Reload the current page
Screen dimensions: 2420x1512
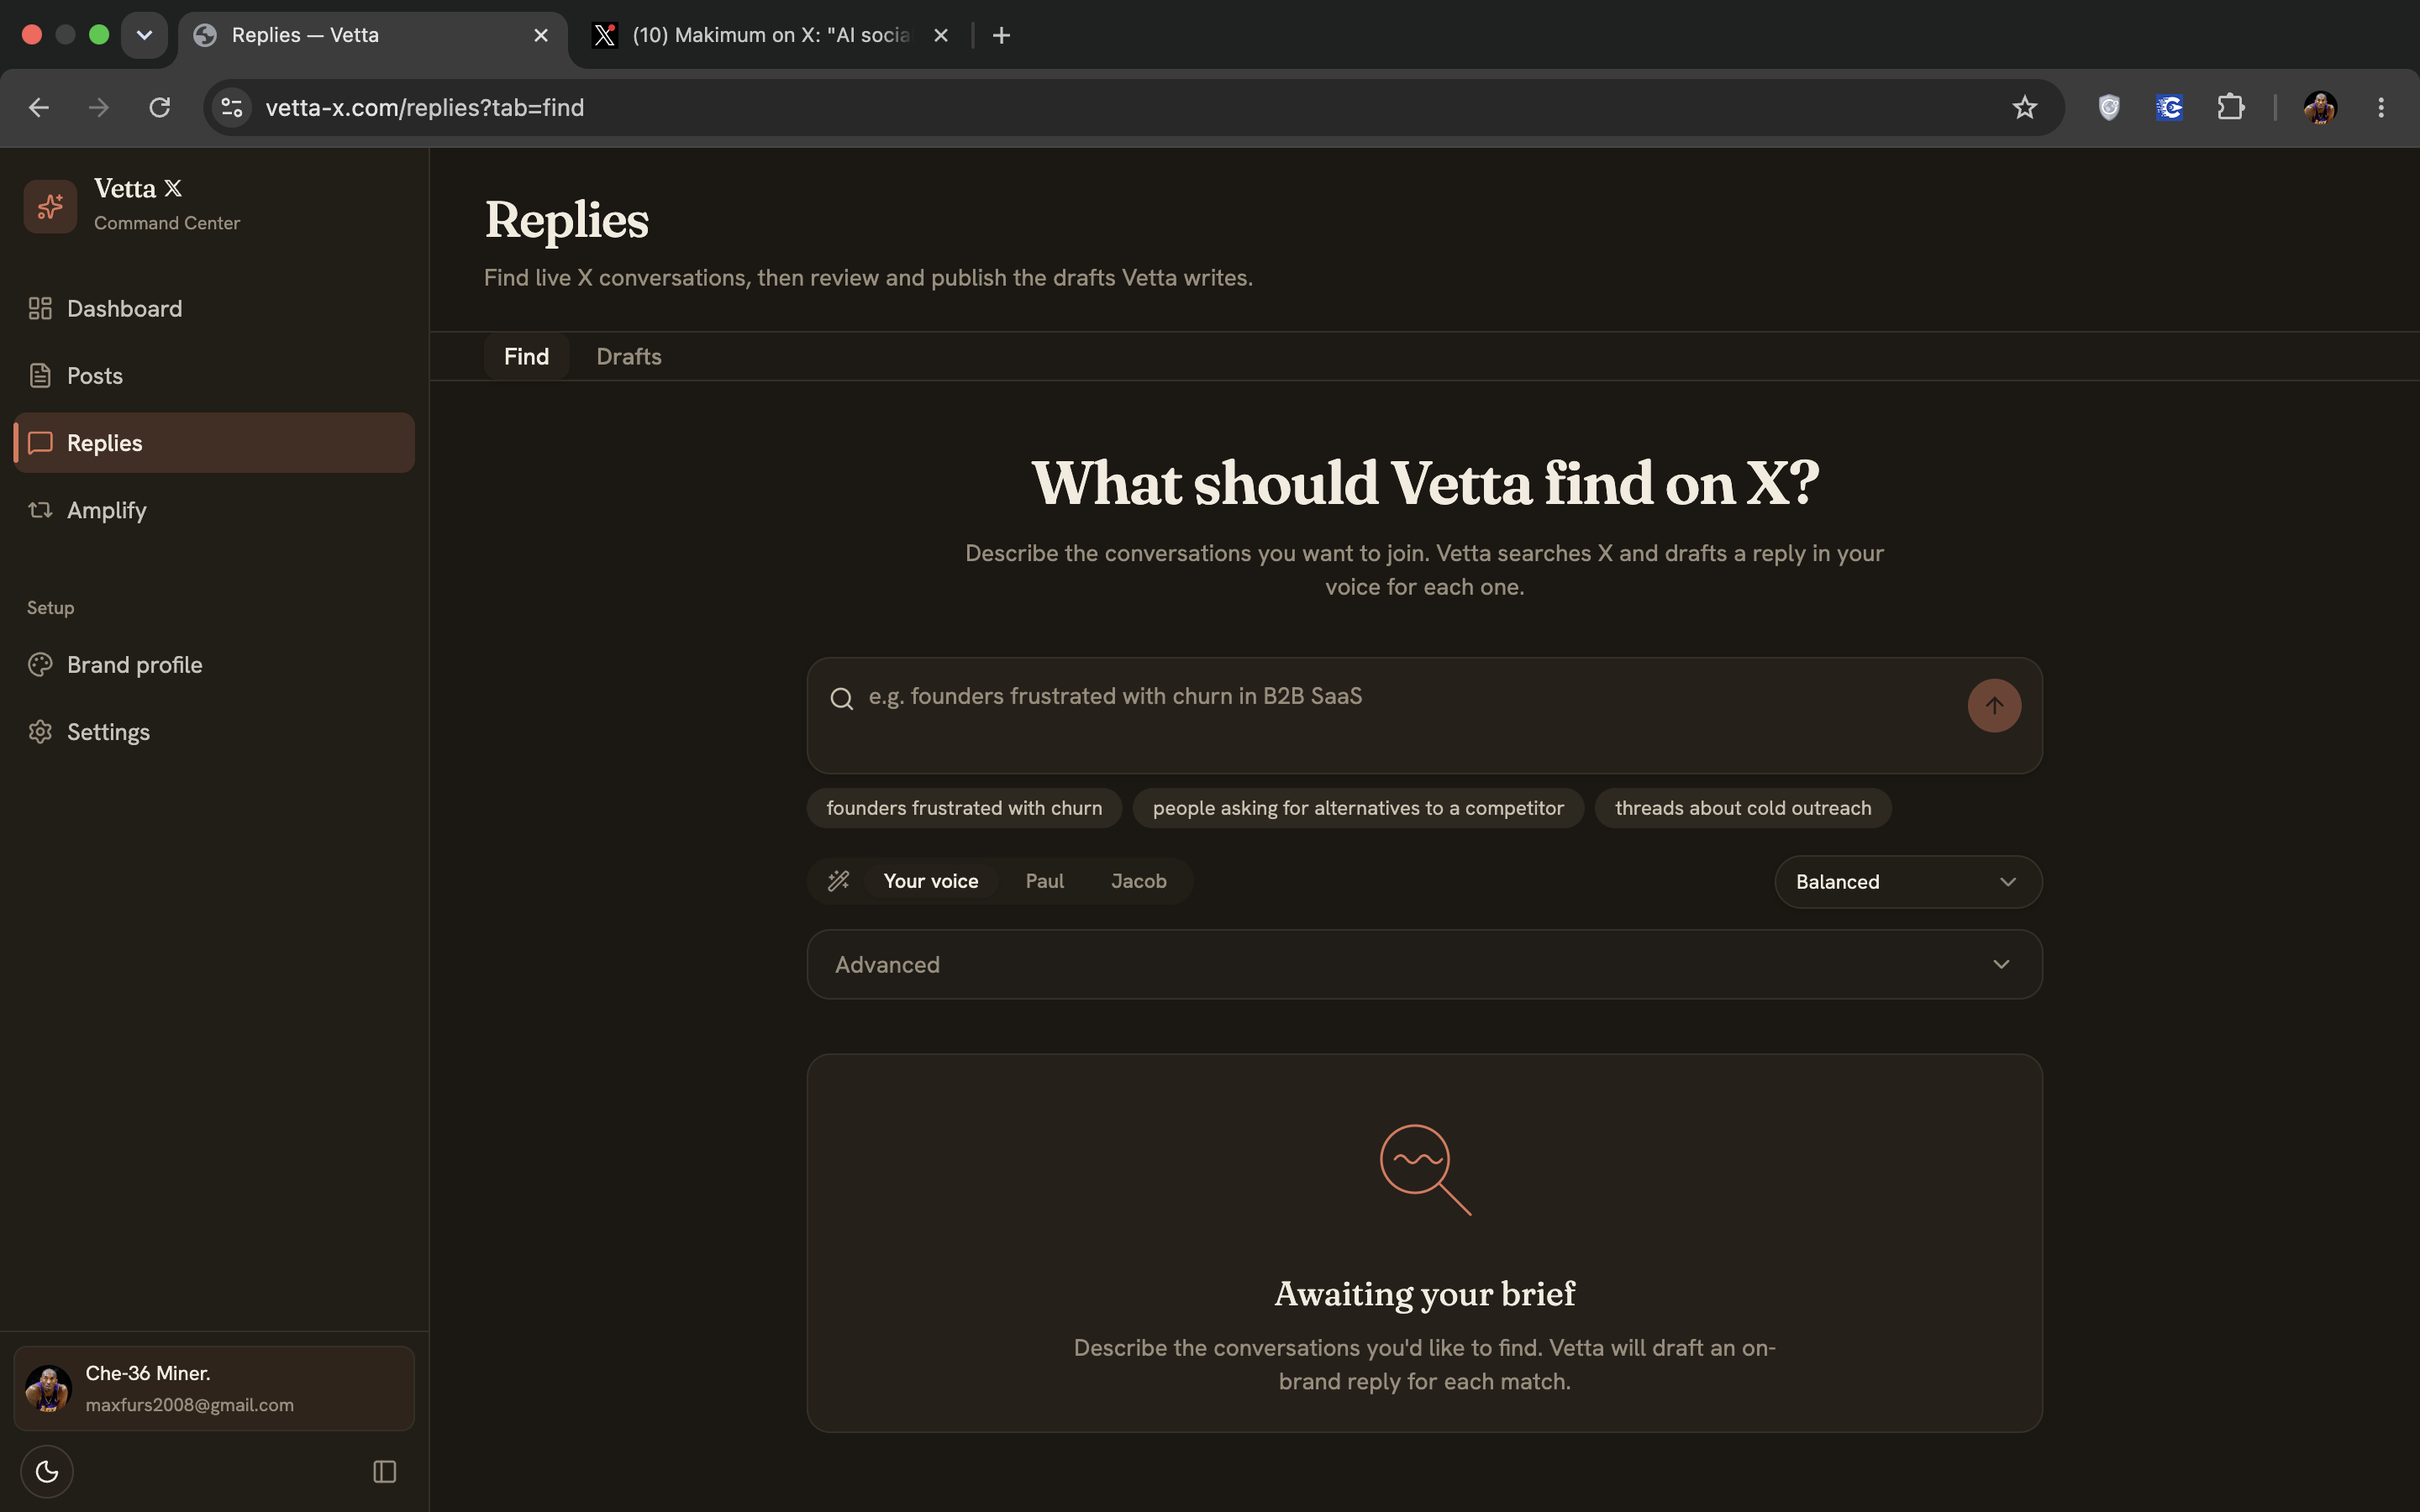[160, 107]
